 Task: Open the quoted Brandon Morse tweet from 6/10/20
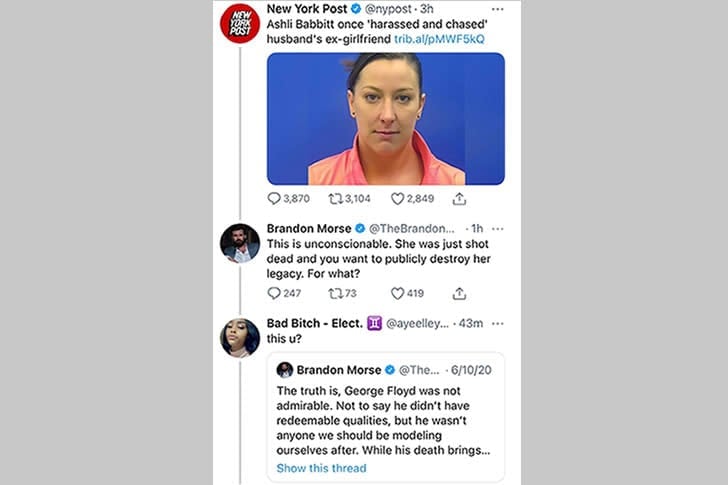pos(386,417)
